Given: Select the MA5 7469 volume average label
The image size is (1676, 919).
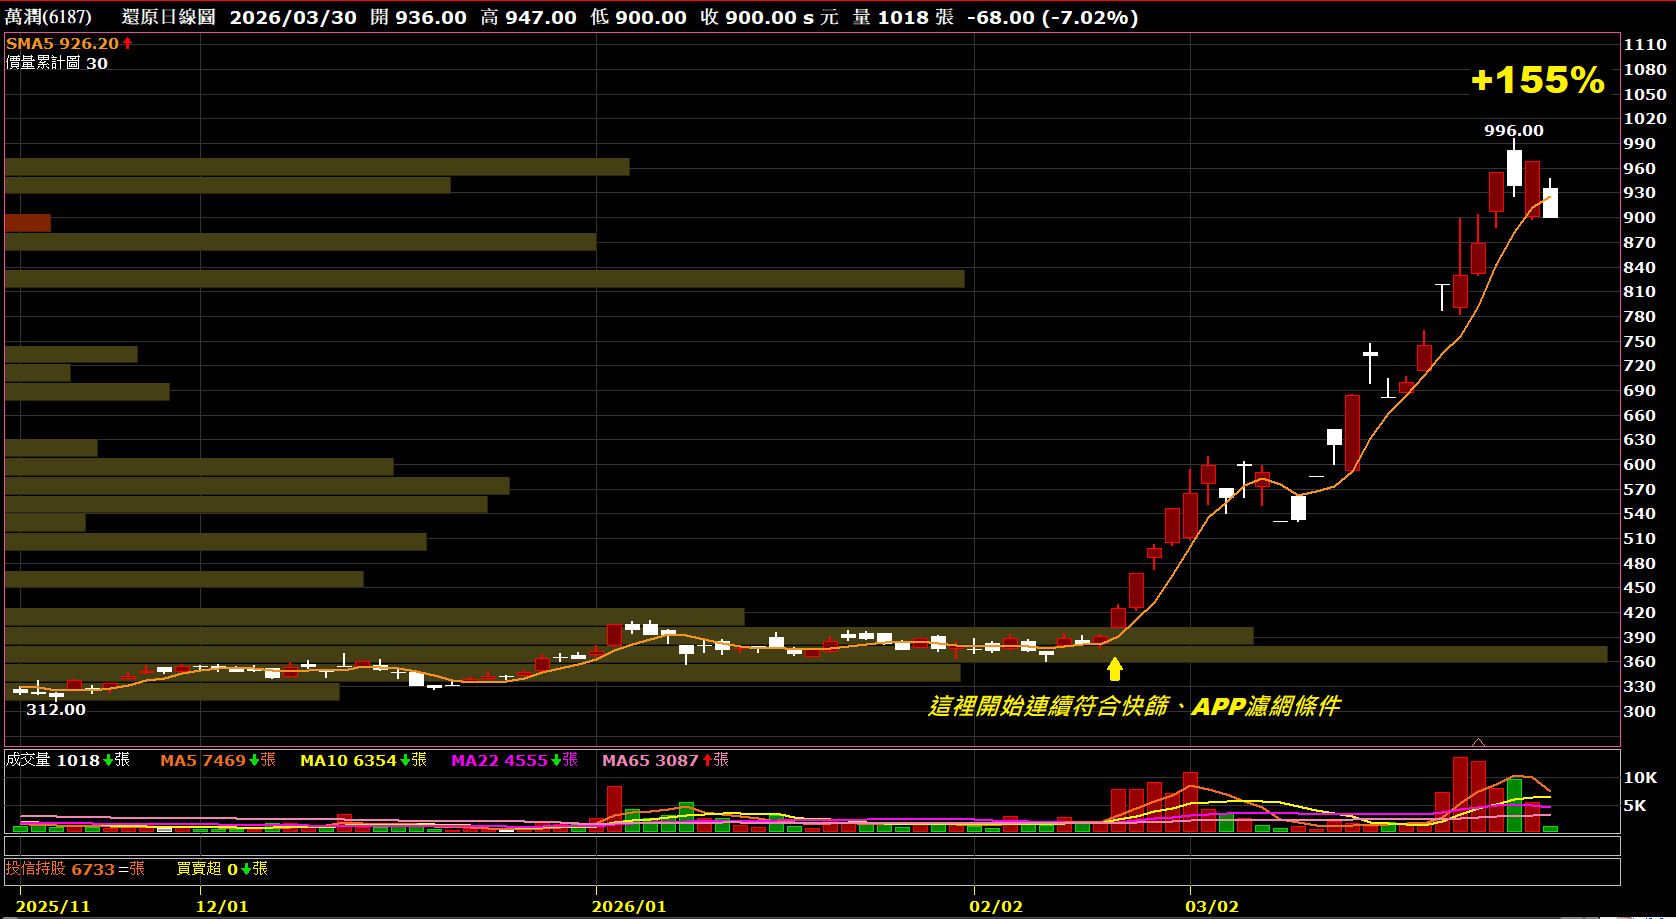Looking at the screenshot, I should pyautogui.click(x=218, y=760).
